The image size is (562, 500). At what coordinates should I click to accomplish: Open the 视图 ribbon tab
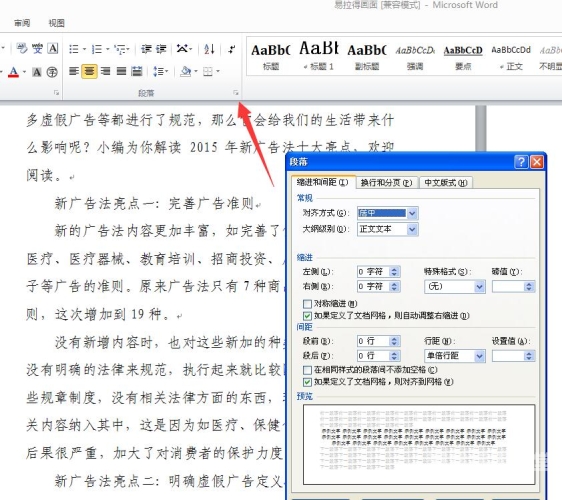(57, 23)
